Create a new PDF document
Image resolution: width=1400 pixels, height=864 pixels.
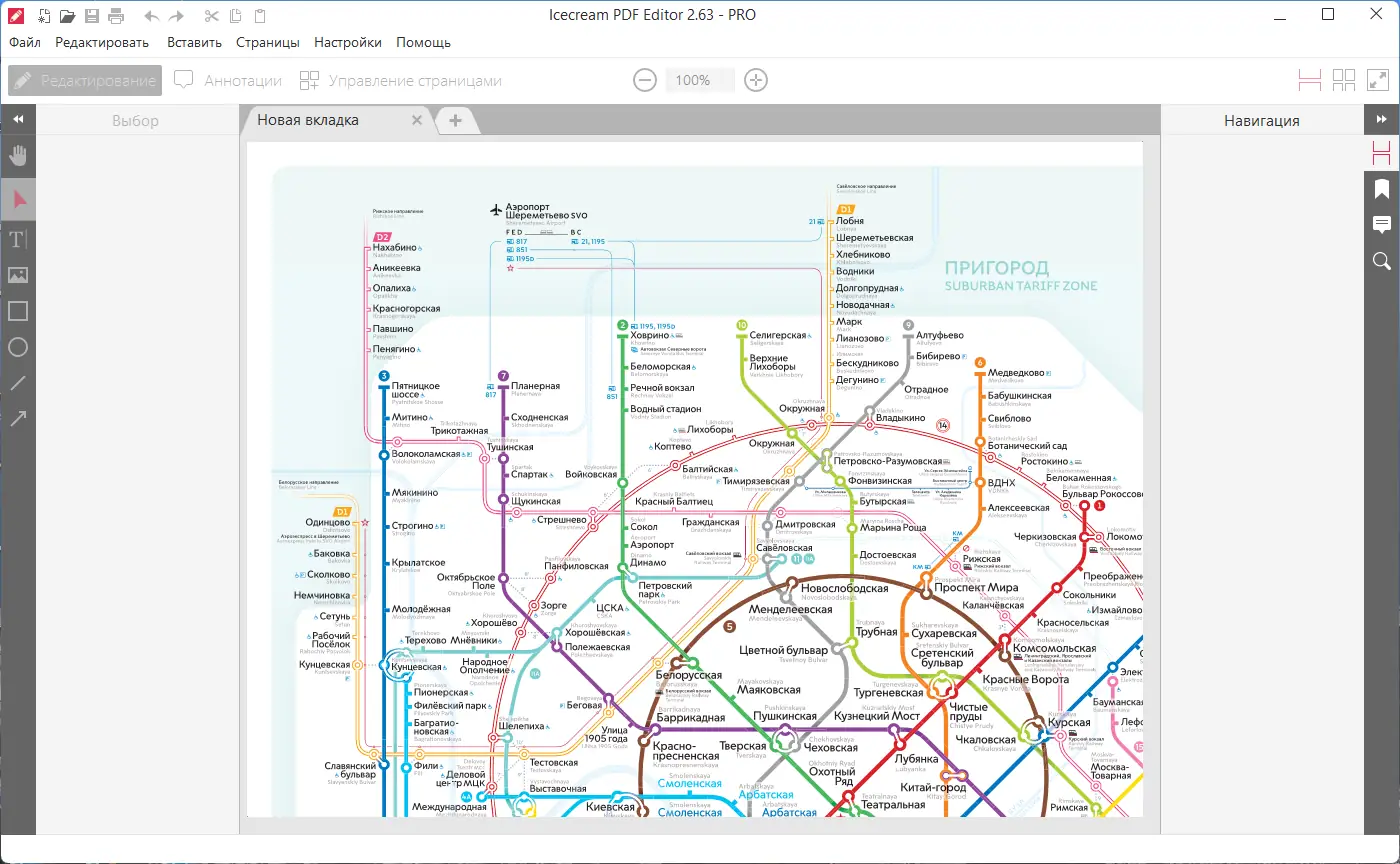[45, 15]
